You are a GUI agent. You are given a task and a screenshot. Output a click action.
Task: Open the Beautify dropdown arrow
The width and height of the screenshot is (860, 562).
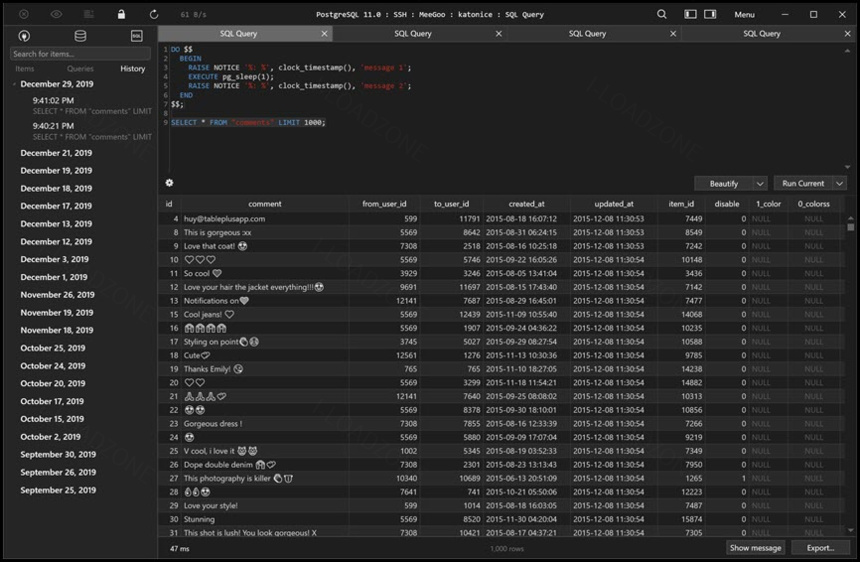(x=760, y=184)
